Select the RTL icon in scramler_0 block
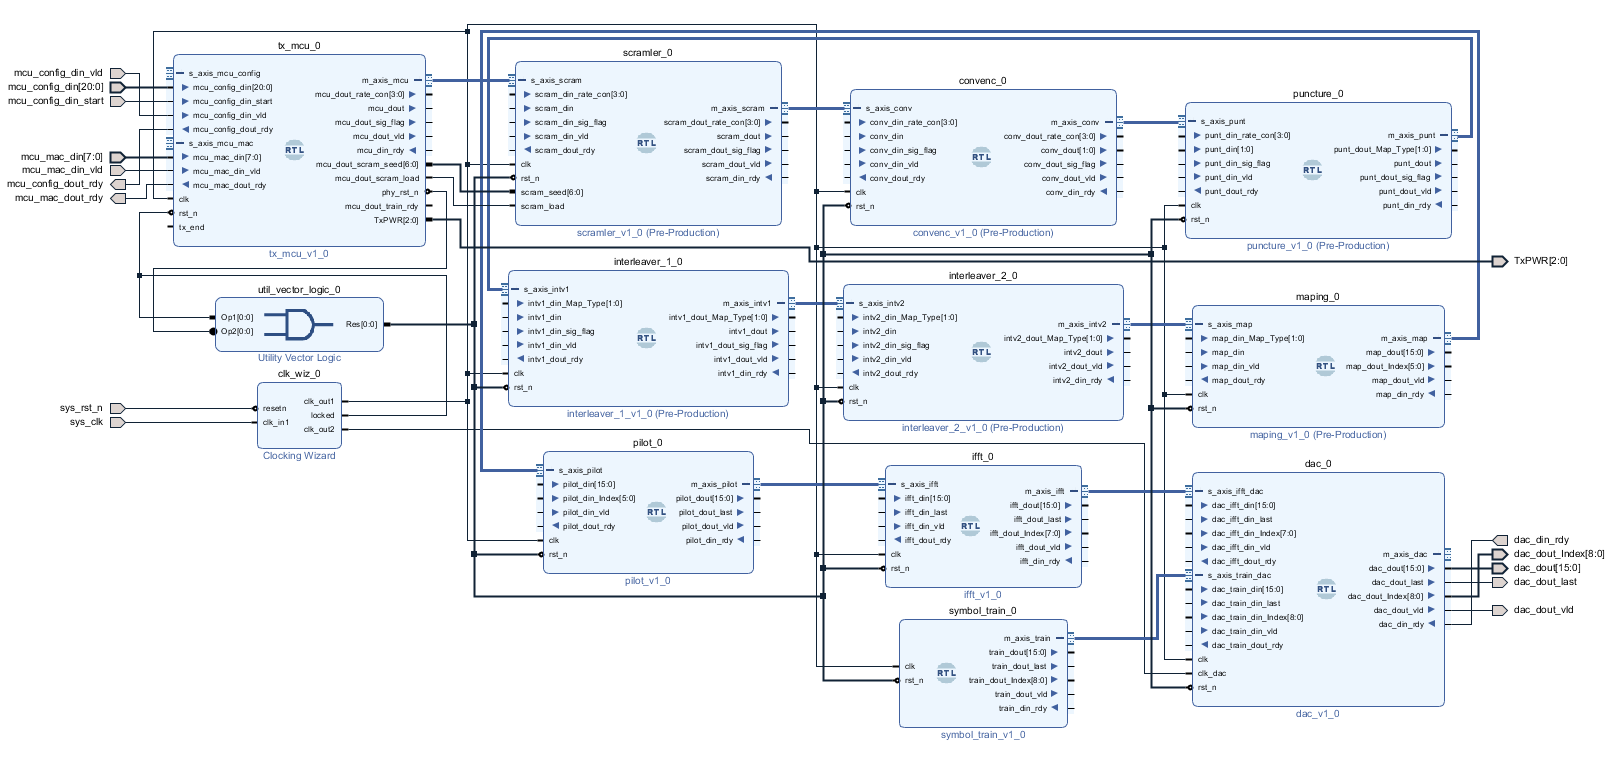This screenshot has width=1610, height=766. tap(647, 143)
